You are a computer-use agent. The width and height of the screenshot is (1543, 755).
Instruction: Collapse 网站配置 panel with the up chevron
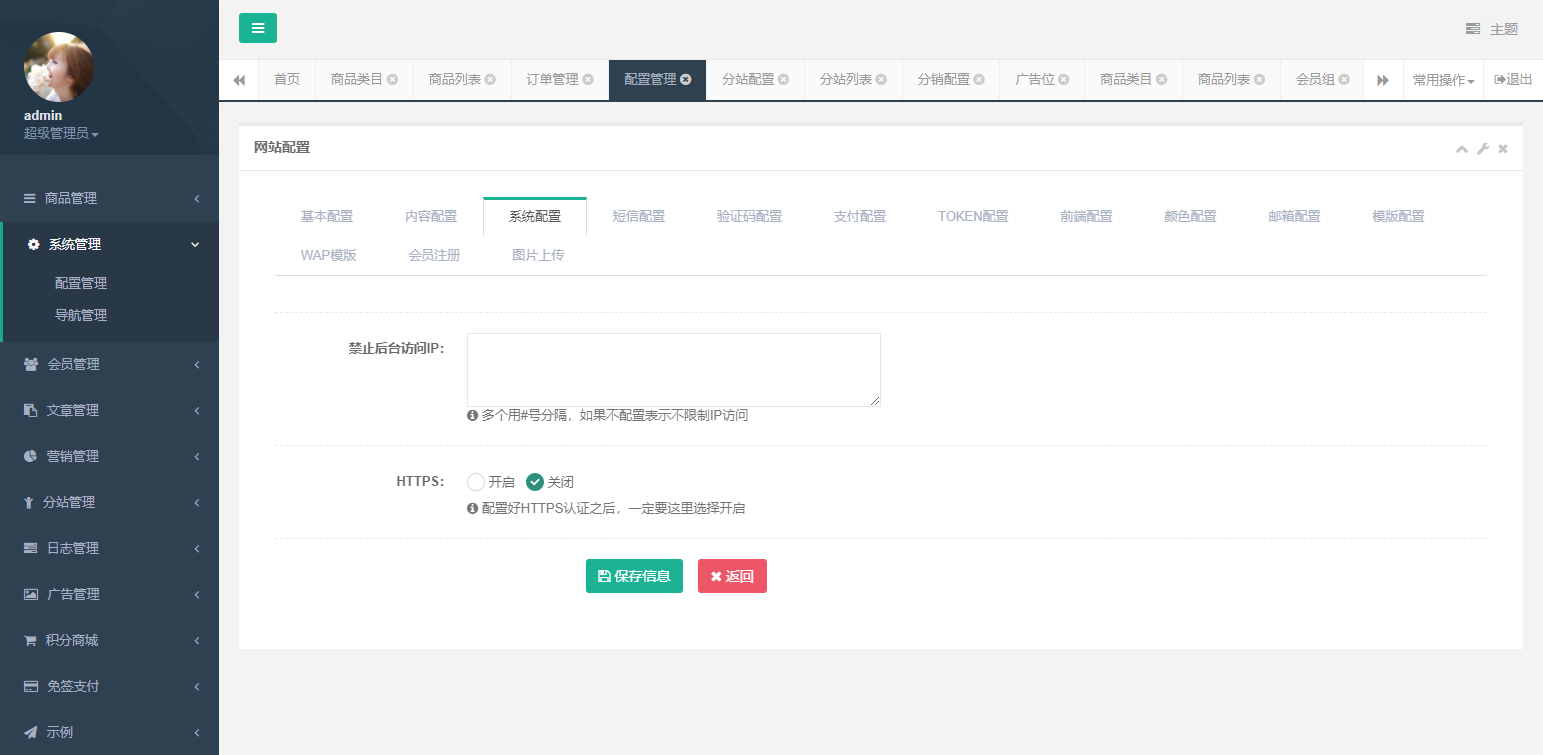pos(1461,149)
